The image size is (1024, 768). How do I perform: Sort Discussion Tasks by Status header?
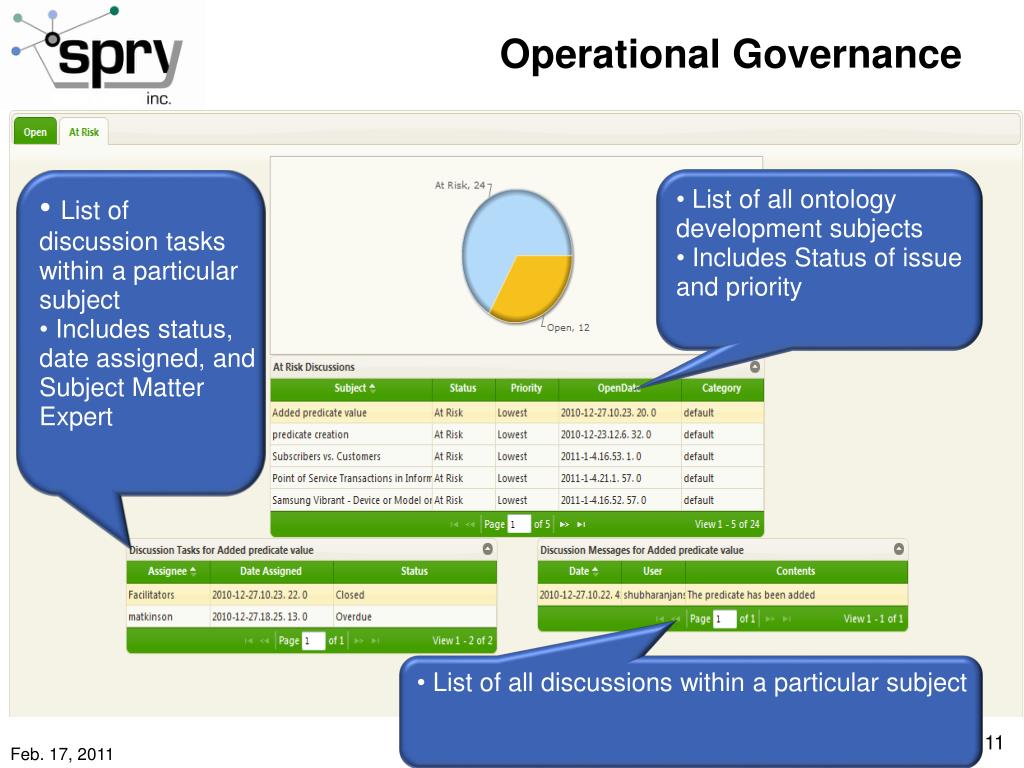point(415,571)
